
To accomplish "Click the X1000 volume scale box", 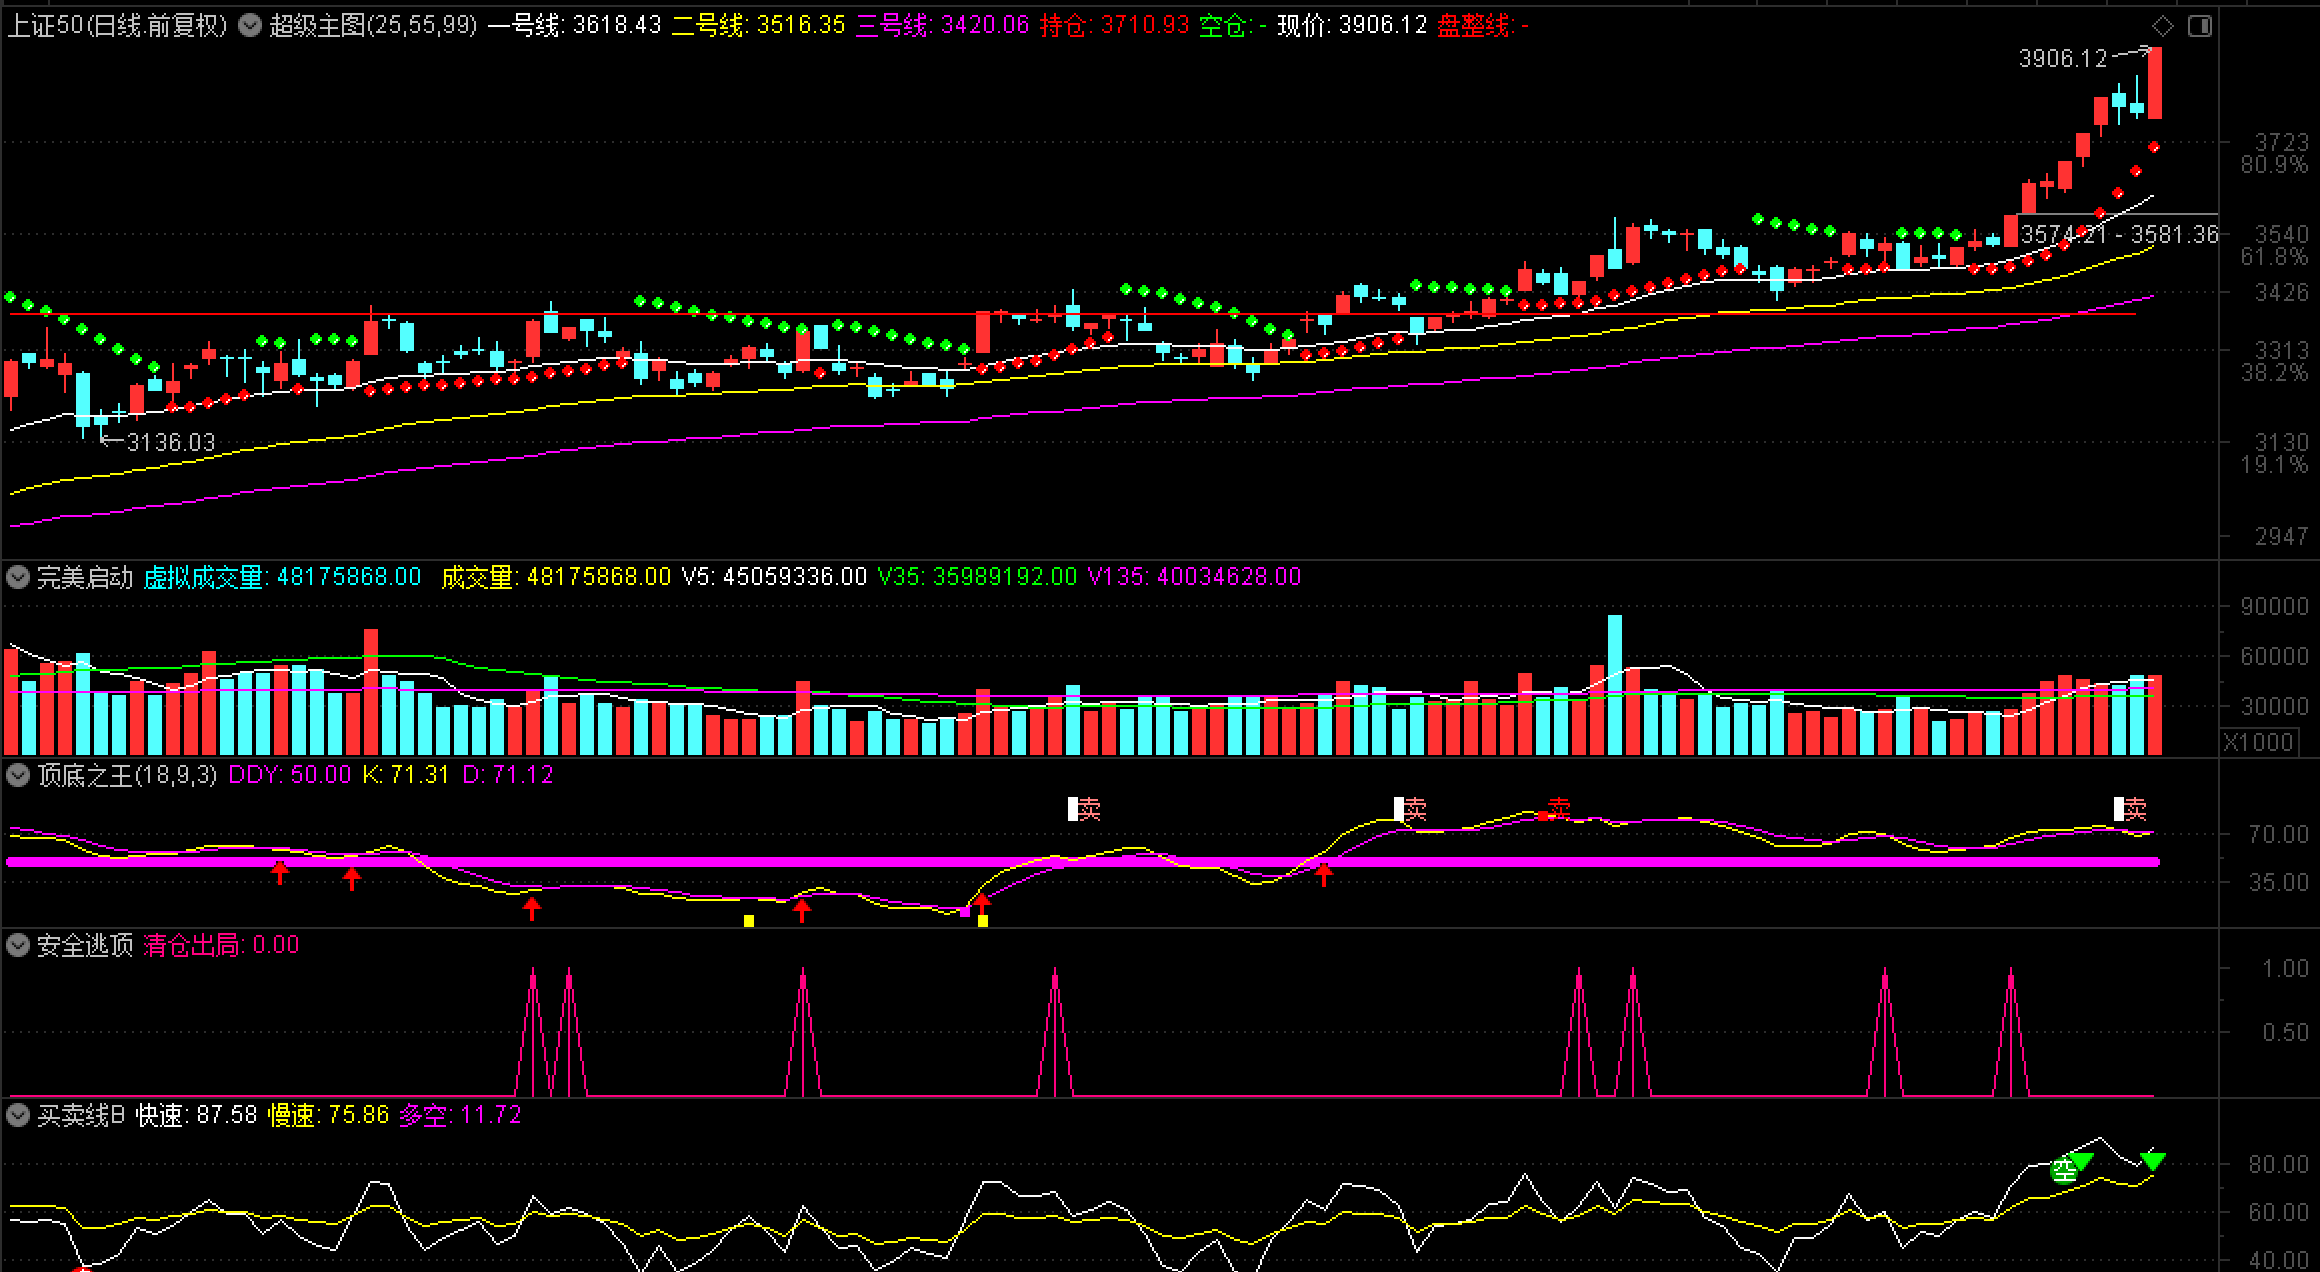I will [2258, 742].
